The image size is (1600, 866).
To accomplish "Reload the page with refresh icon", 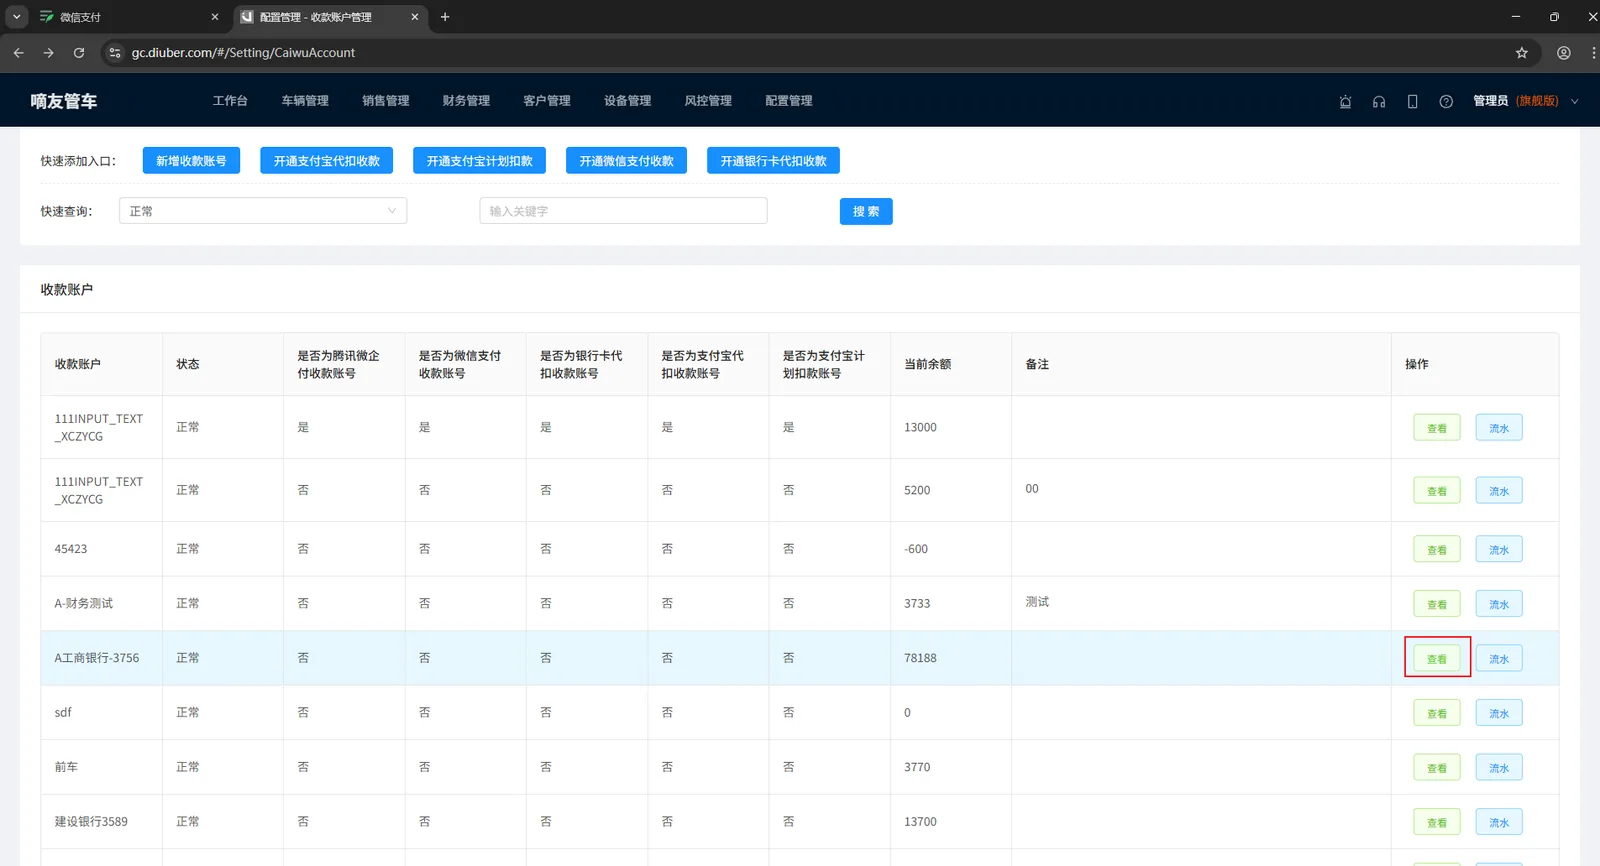I will [x=79, y=53].
